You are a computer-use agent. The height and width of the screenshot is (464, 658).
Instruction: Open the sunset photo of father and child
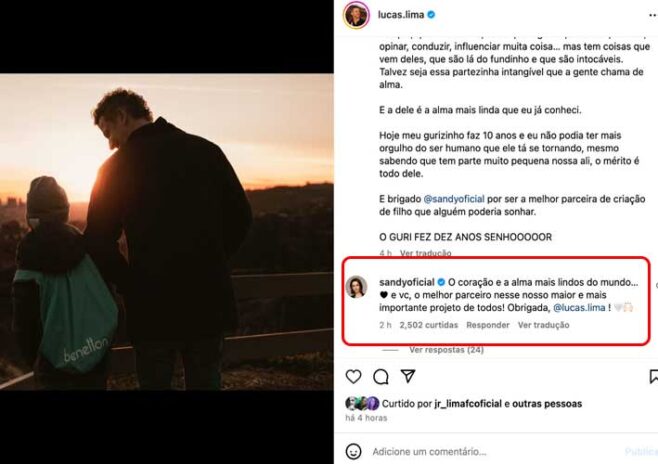click(x=167, y=231)
